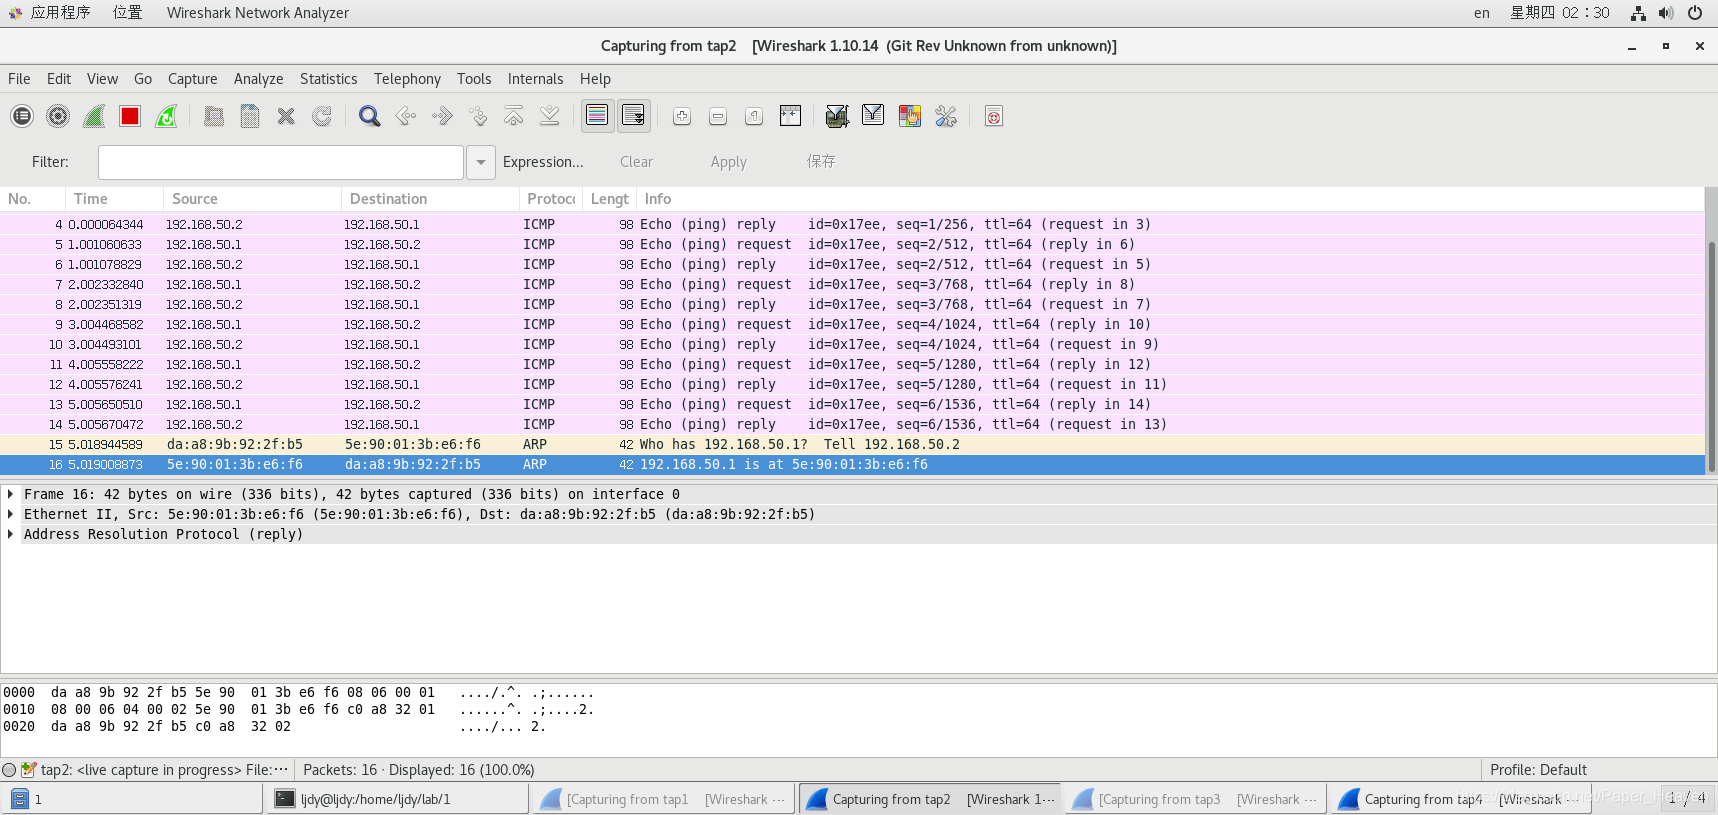Go back in packet history arrow
This screenshot has width=1718, height=815.
406,116
